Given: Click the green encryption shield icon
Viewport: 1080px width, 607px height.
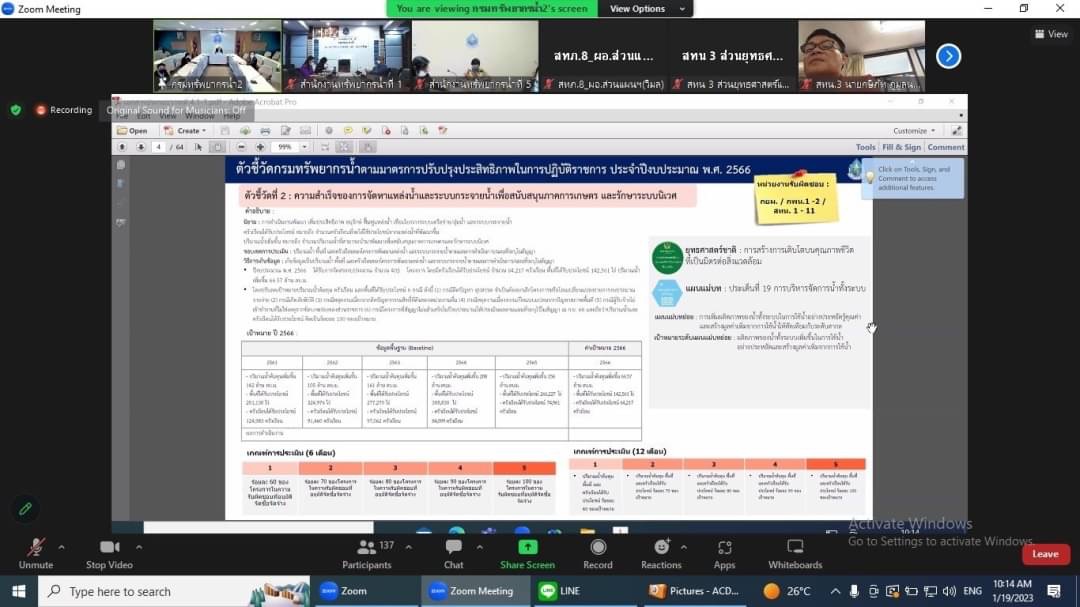Looking at the screenshot, I should click(x=16, y=110).
